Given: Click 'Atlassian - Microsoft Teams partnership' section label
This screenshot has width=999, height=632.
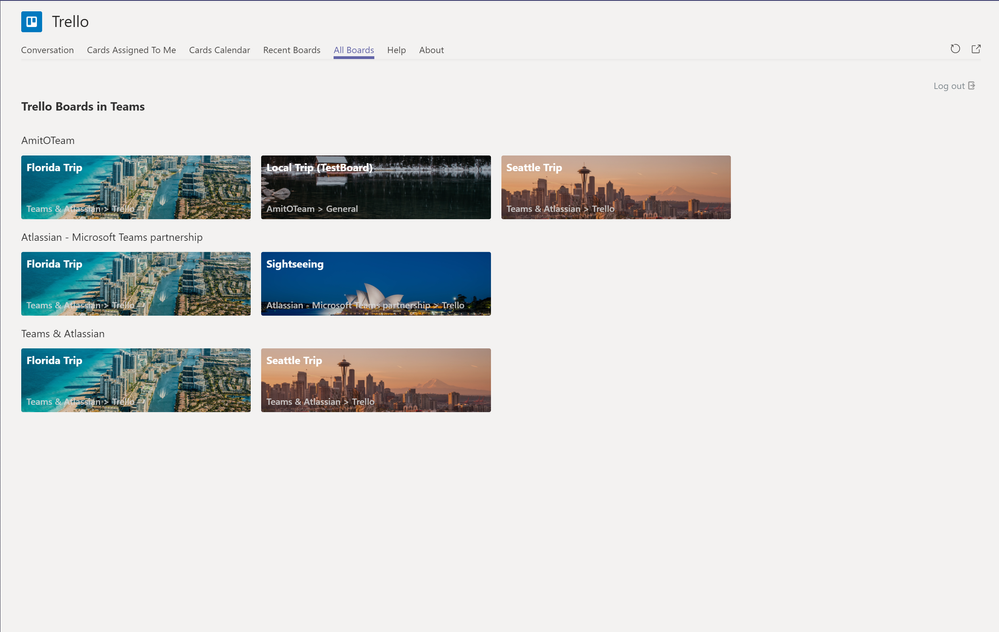Looking at the screenshot, I should click(x=111, y=237).
